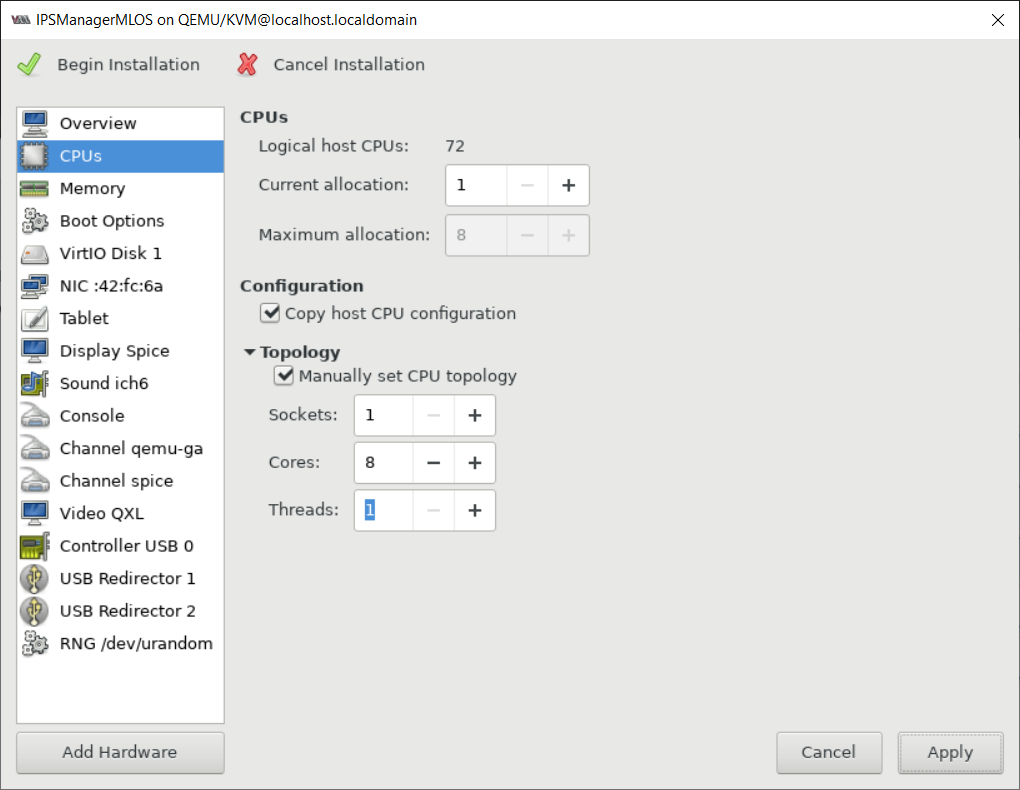1020x790 pixels.
Task: Click the Cores value field
Action: coord(384,463)
